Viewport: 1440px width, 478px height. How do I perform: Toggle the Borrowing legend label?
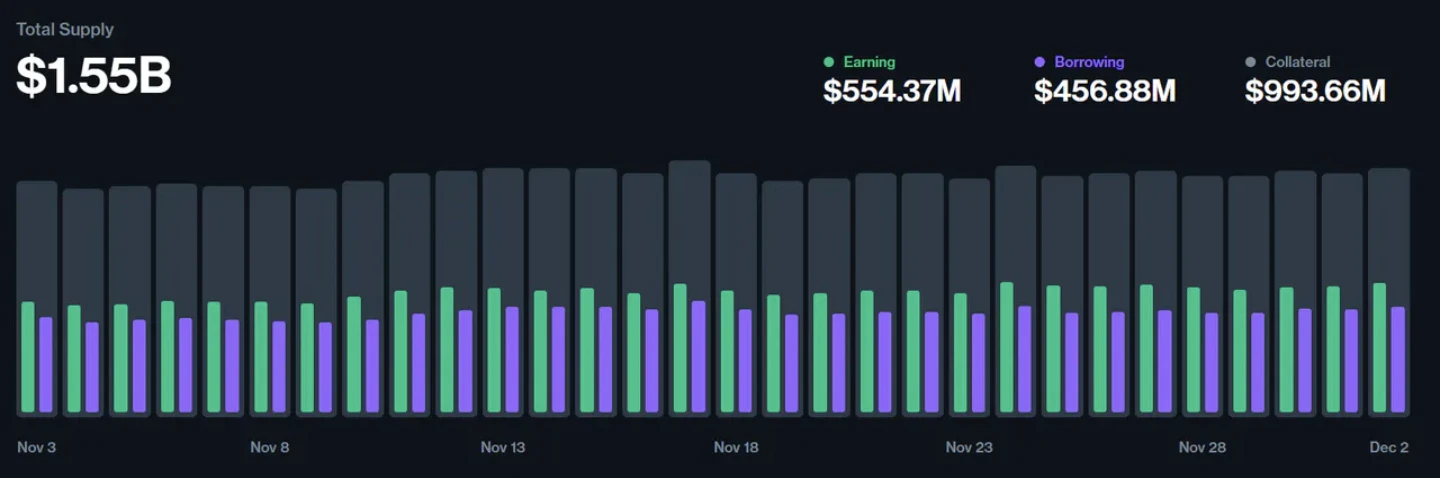click(x=1089, y=62)
